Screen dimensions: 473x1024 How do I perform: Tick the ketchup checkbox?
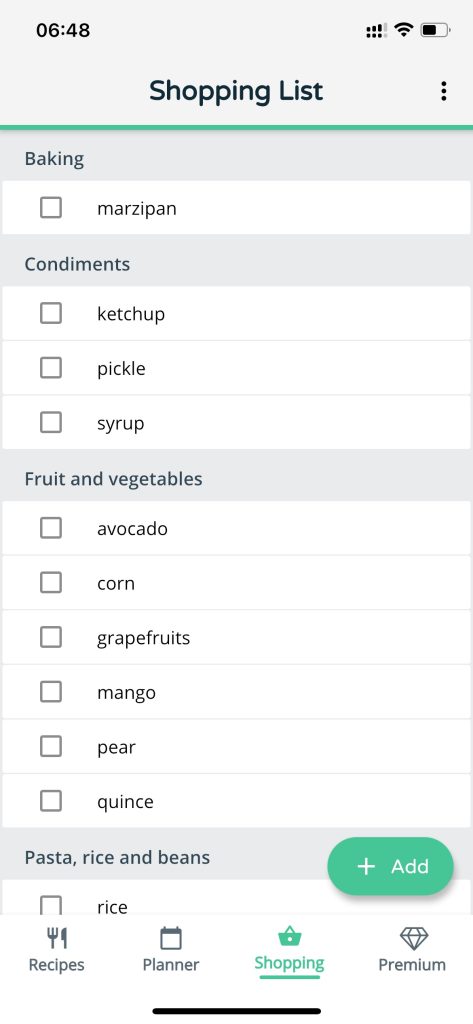click(x=51, y=313)
